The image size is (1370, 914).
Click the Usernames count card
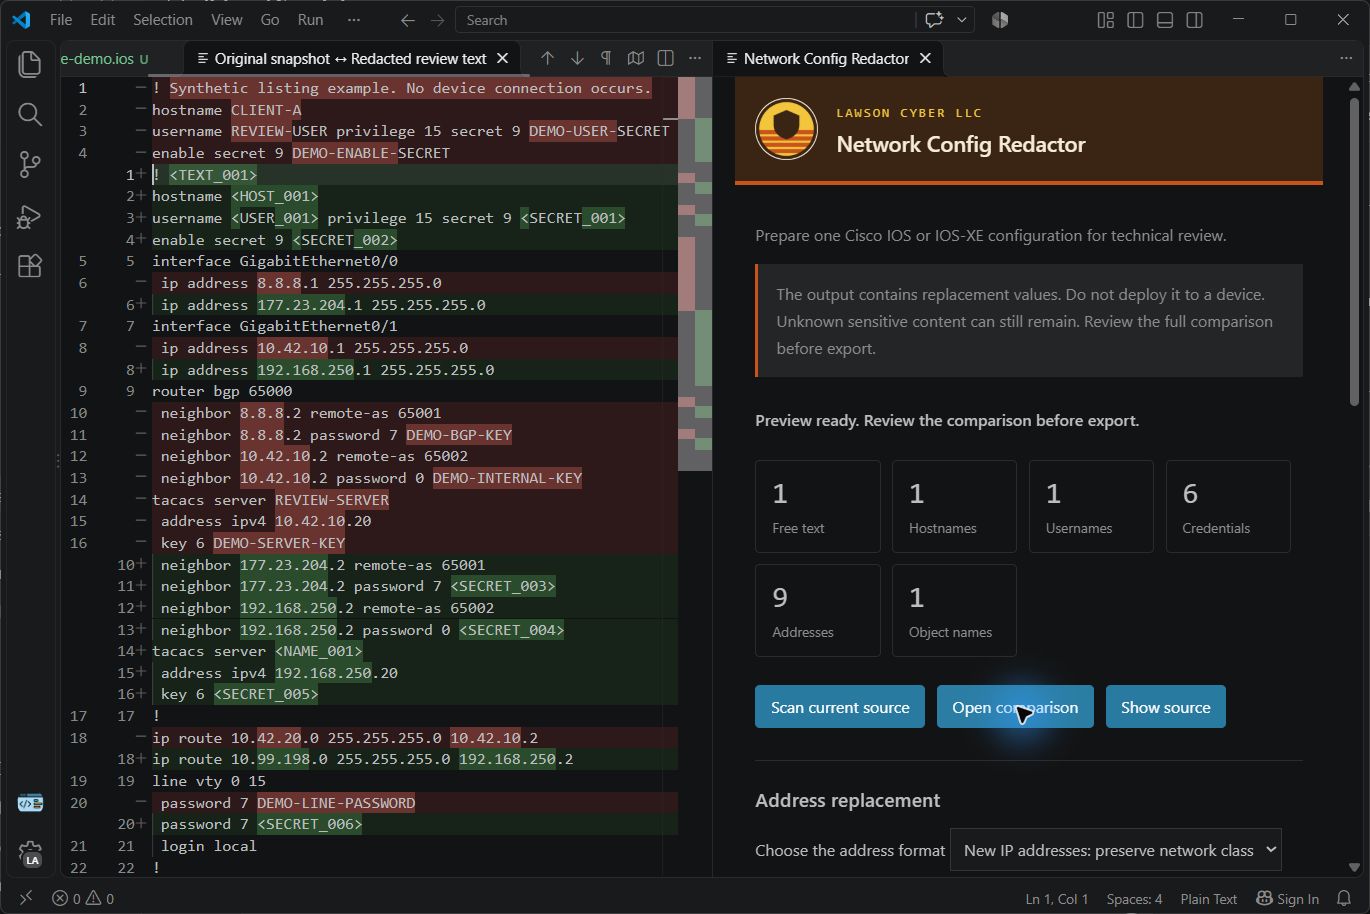[x=1091, y=507]
